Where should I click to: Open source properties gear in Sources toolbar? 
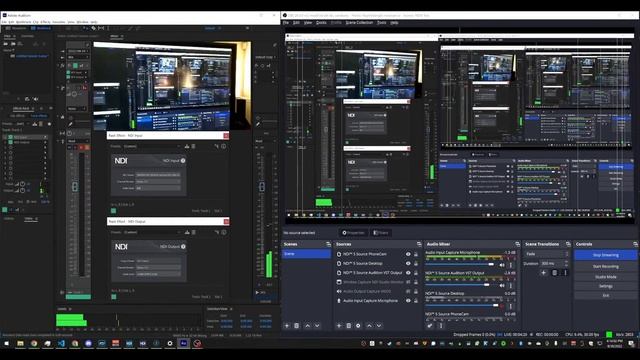click(358, 326)
